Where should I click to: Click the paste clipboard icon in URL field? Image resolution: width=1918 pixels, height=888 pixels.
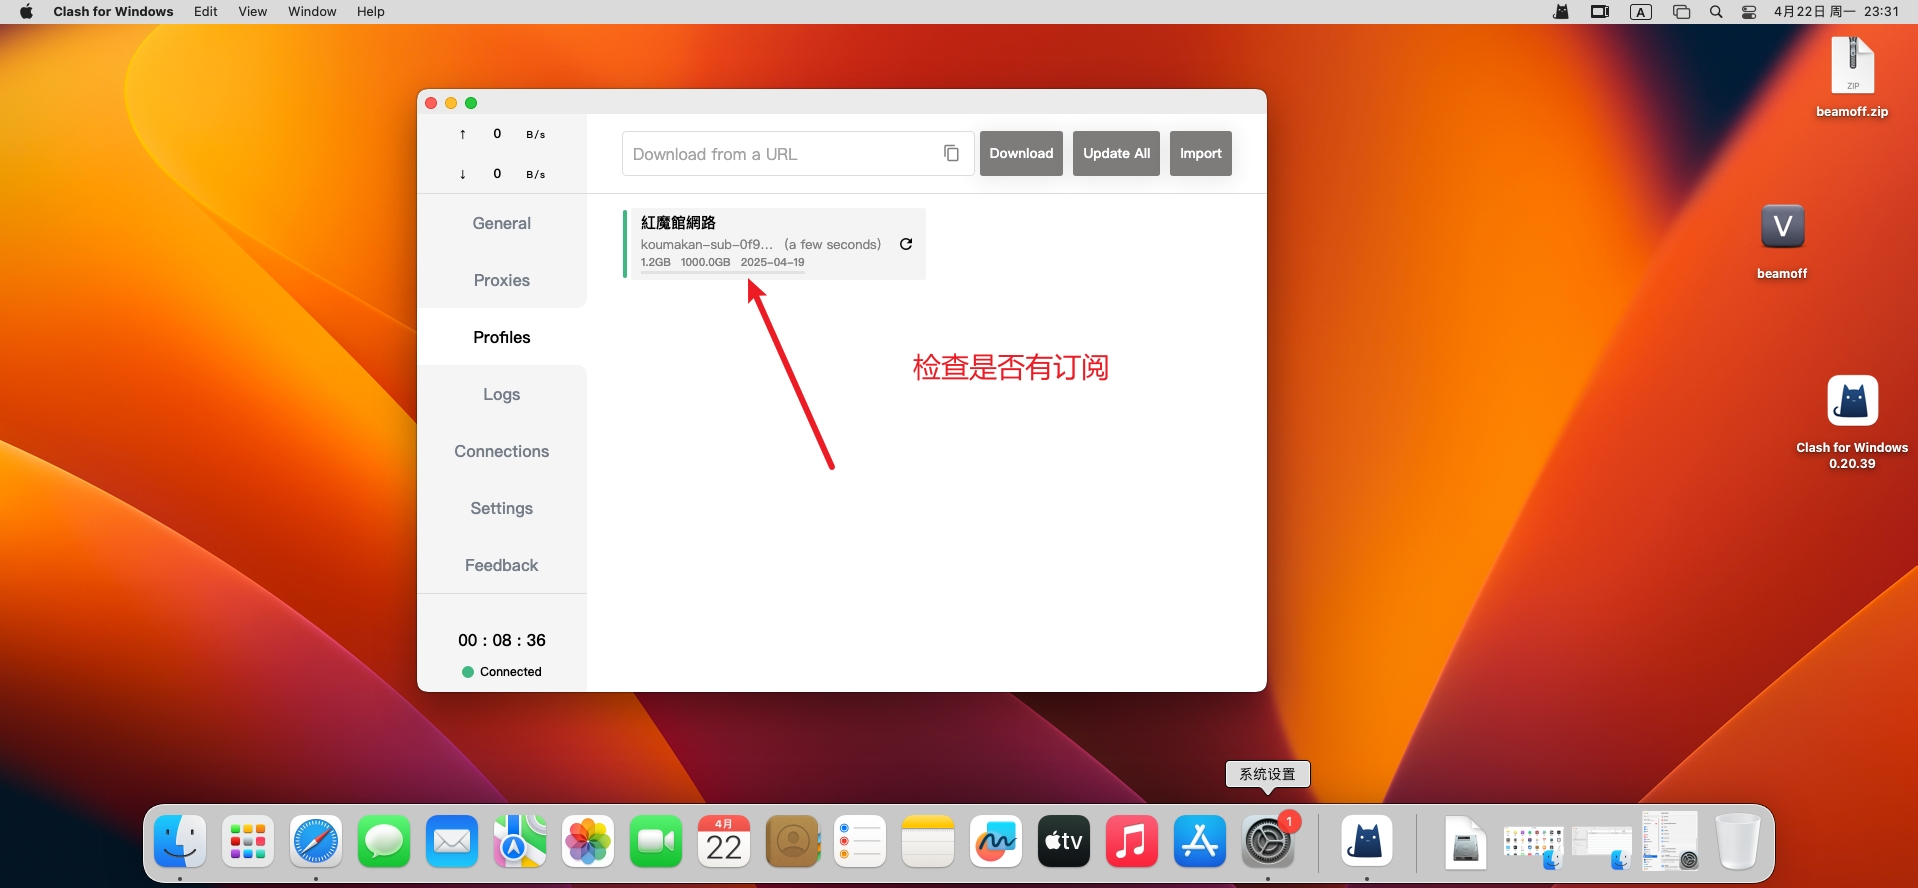[x=951, y=153]
